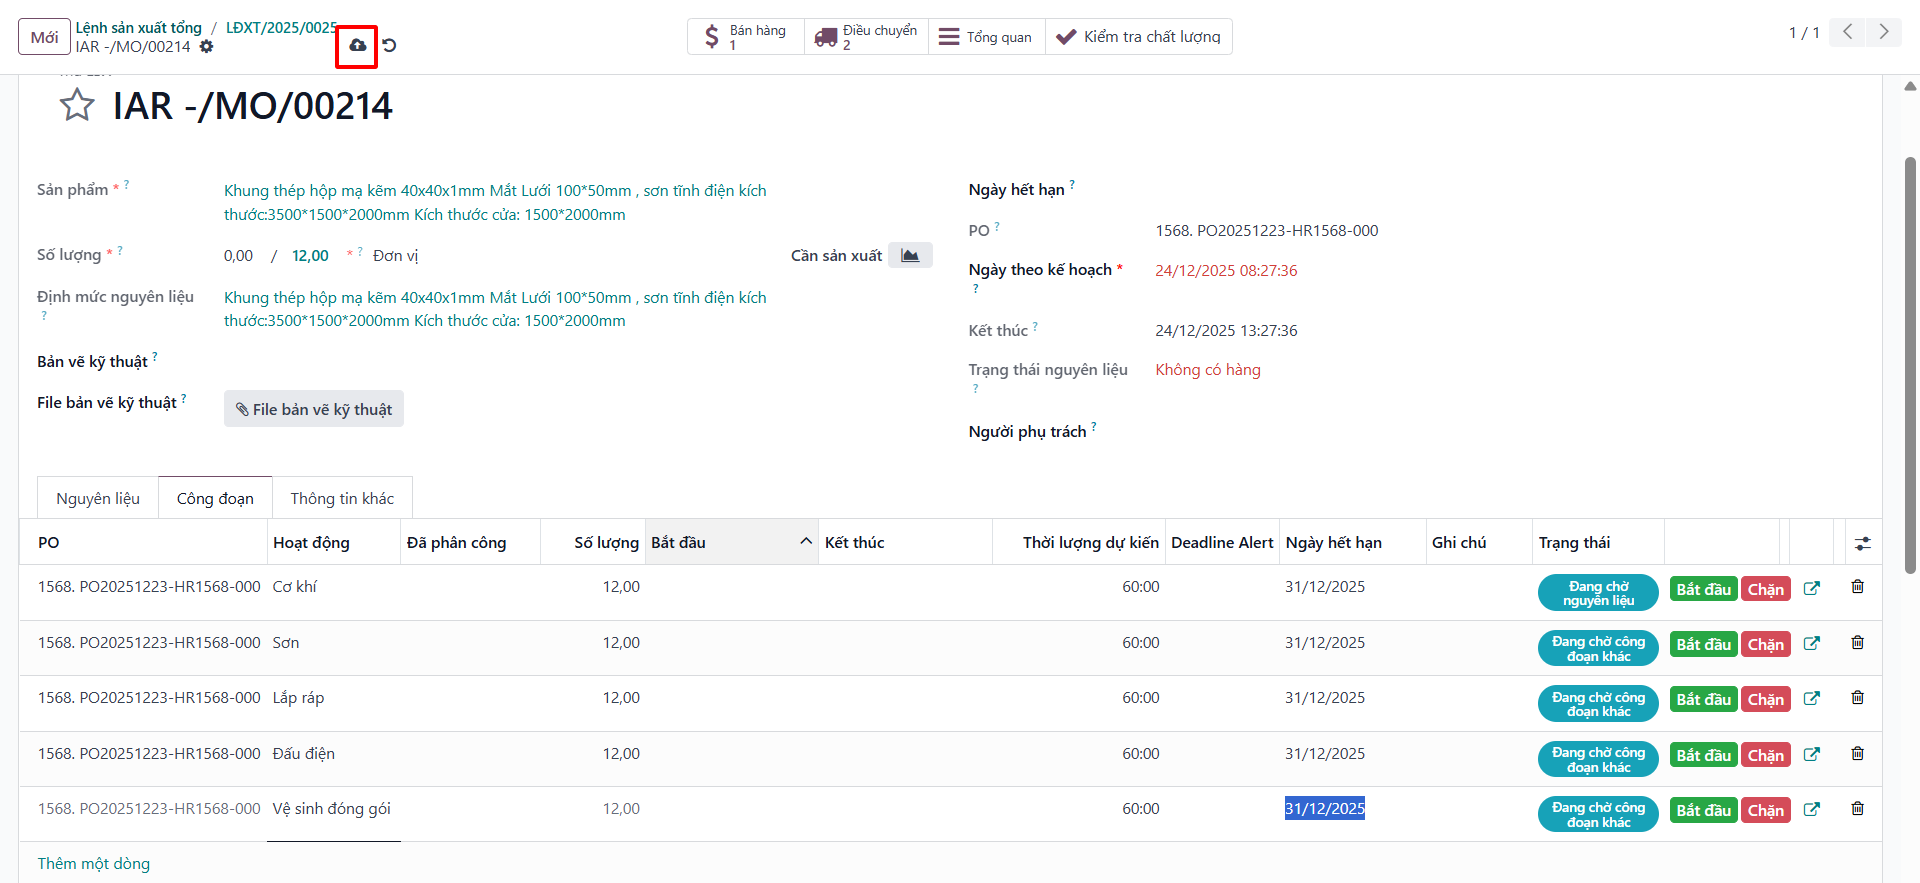Viewport: 1920px width, 883px height.
Task: Click the cloud save icon
Action: click(x=357, y=46)
